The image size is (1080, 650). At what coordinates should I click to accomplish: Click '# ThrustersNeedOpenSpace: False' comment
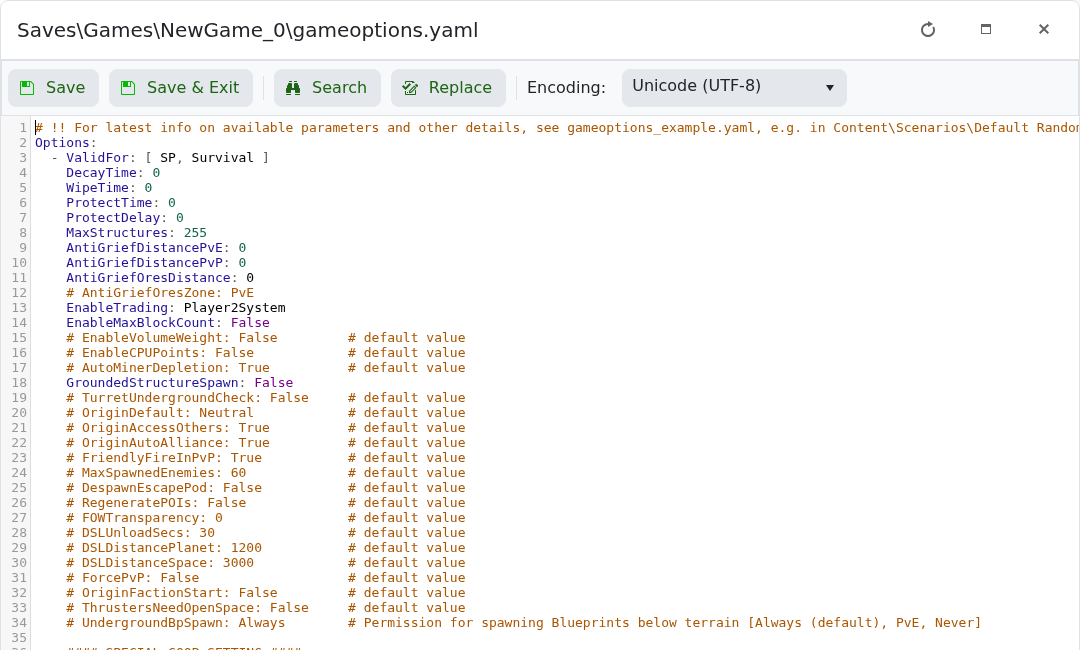point(187,608)
